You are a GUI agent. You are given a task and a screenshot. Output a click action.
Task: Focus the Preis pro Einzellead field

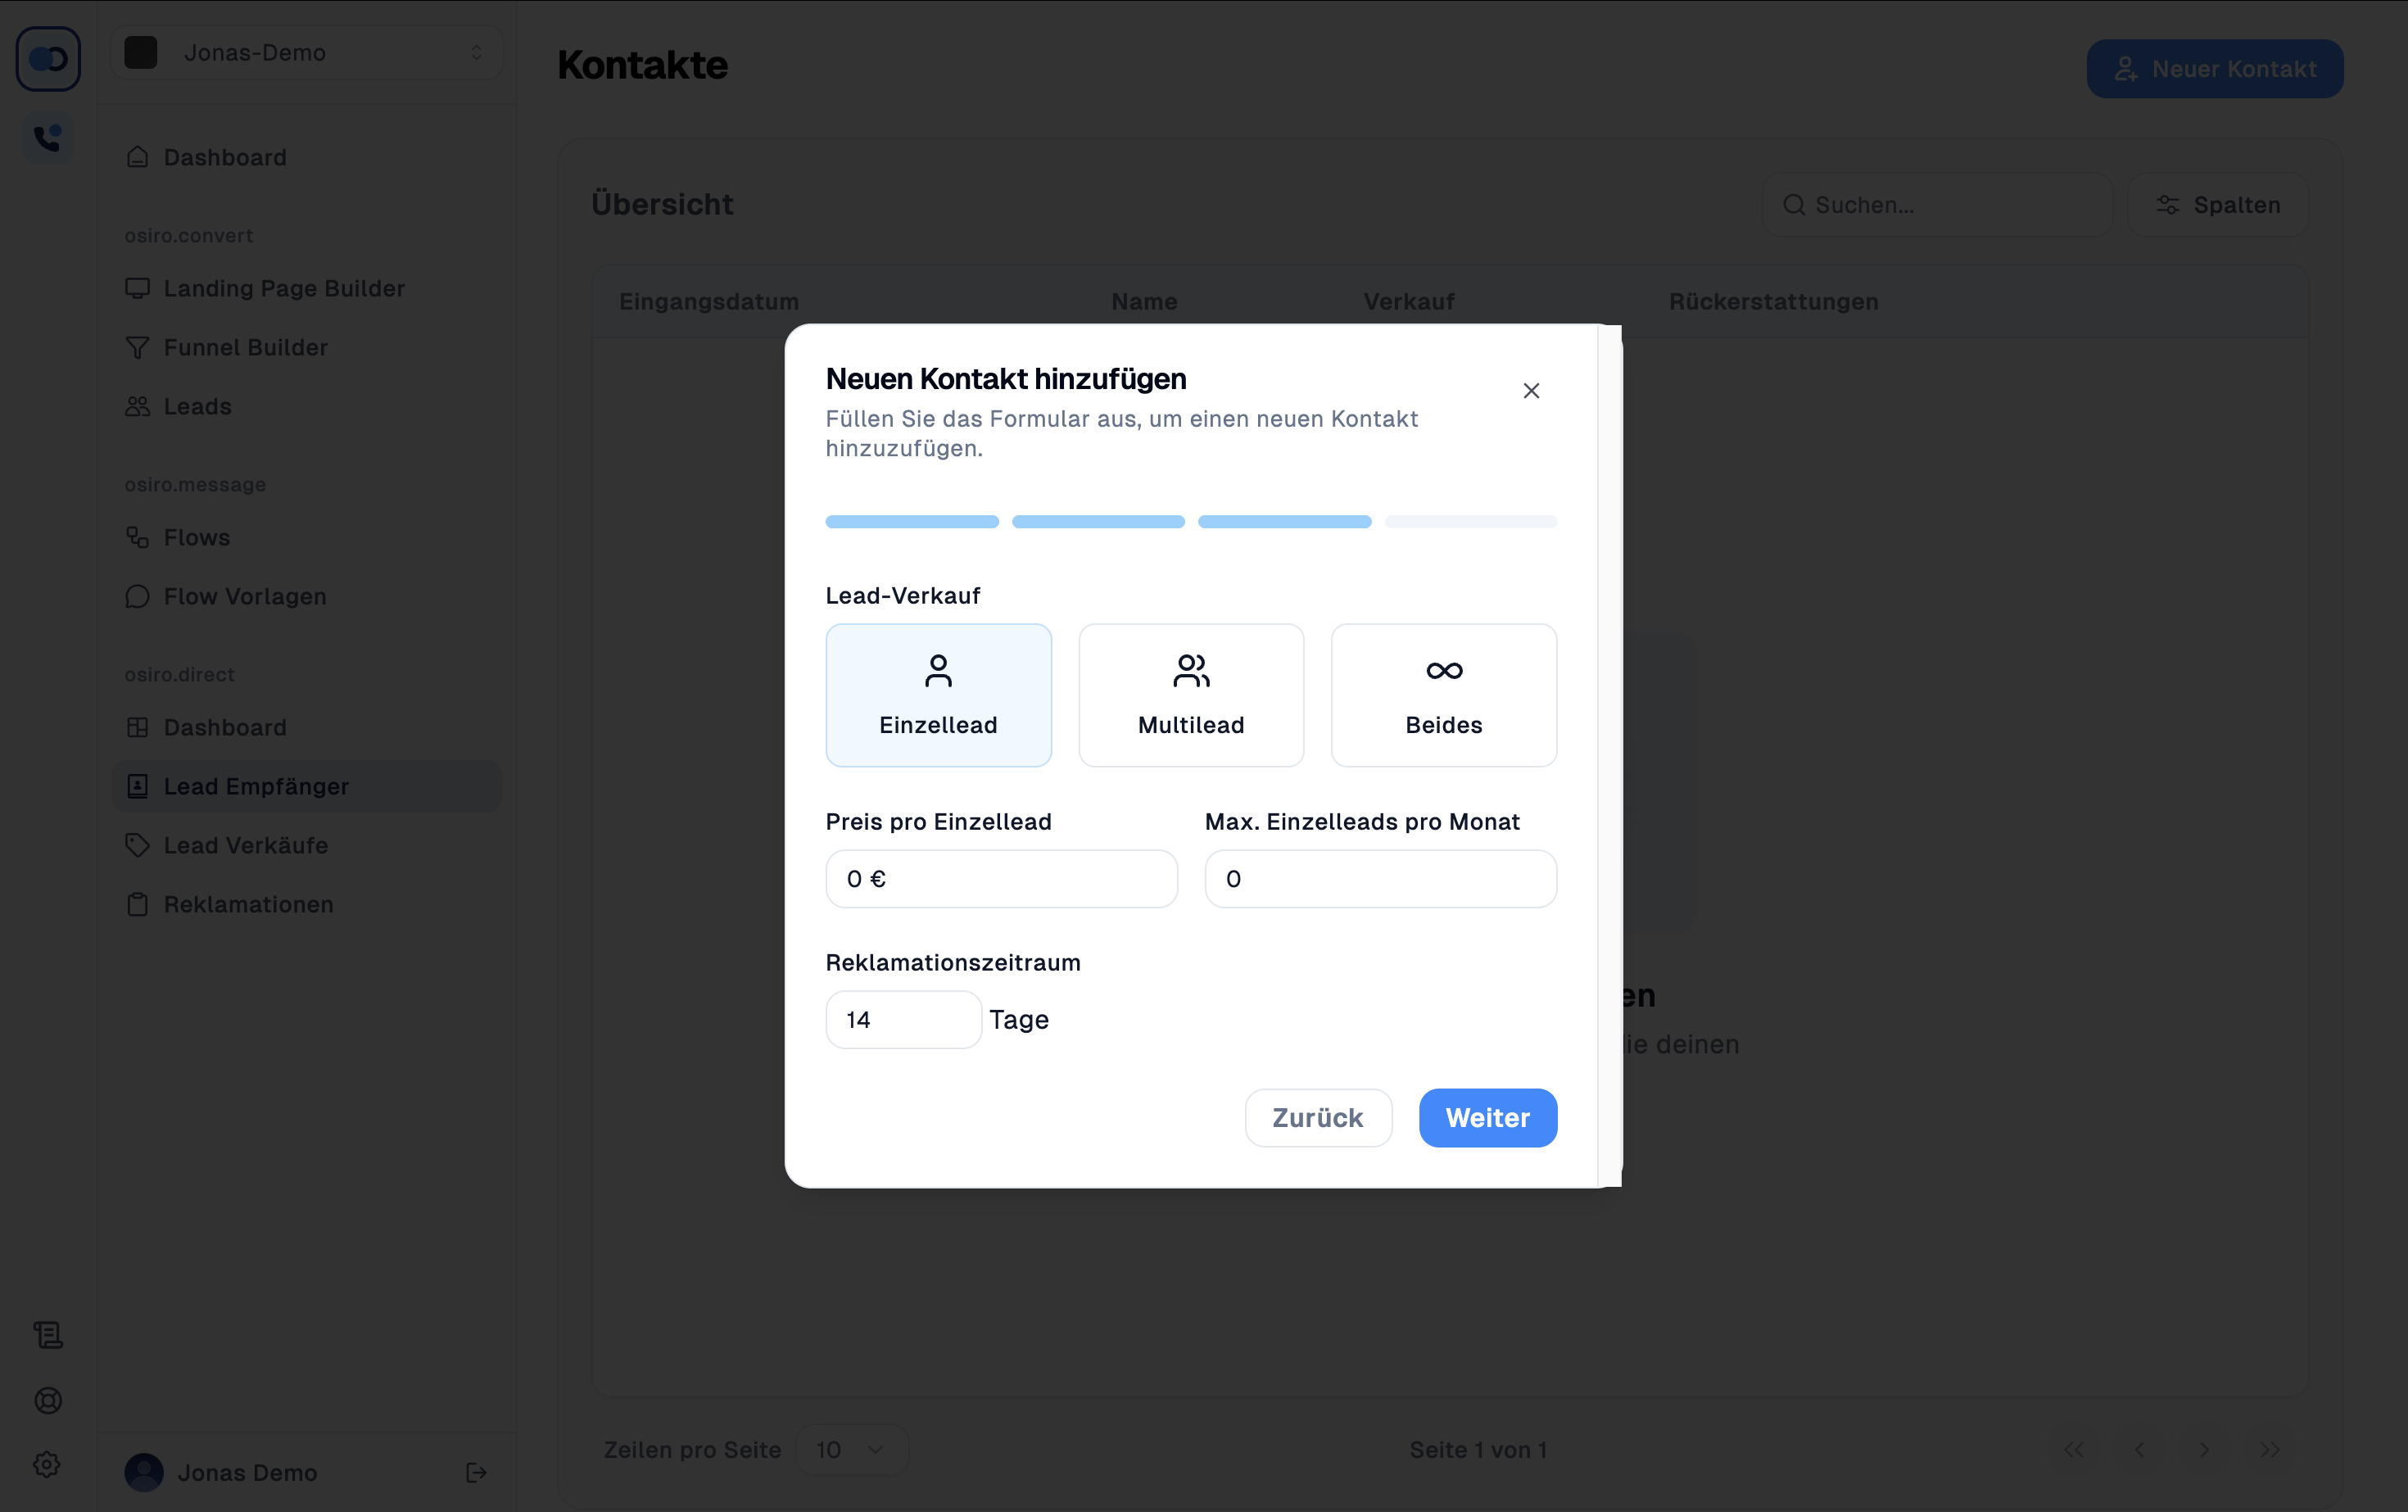[1001, 879]
